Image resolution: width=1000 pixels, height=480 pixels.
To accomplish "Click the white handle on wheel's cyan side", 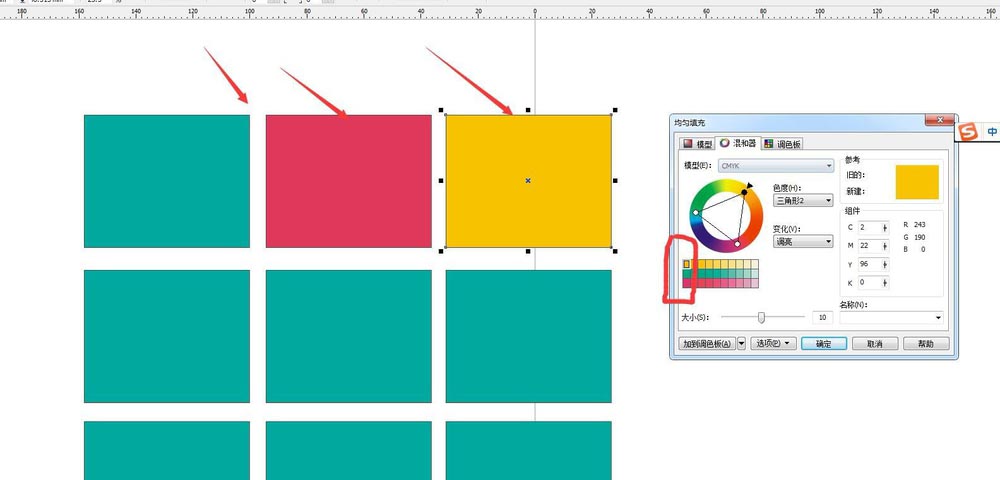I will coord(696,212).
